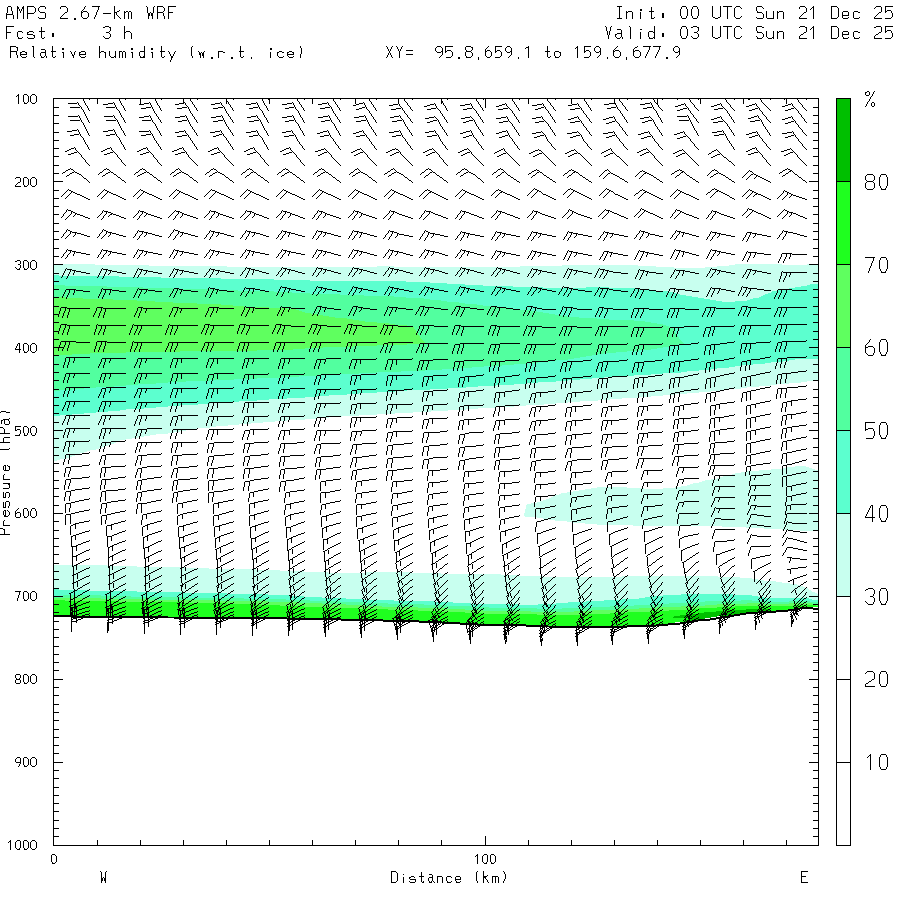Click the 40–50% turquoise colorbar segment
This screenshot has height=900, width=900.
843,471
